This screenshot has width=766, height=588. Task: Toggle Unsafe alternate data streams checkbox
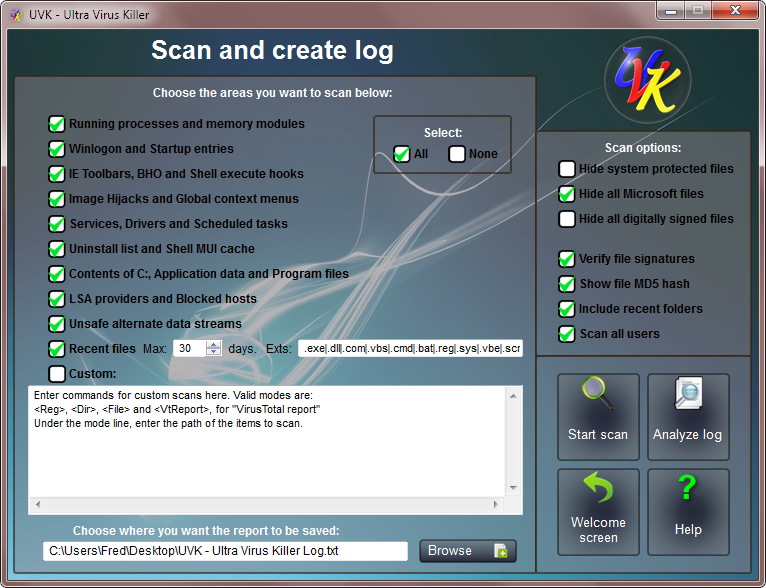[x=57, y=324]
